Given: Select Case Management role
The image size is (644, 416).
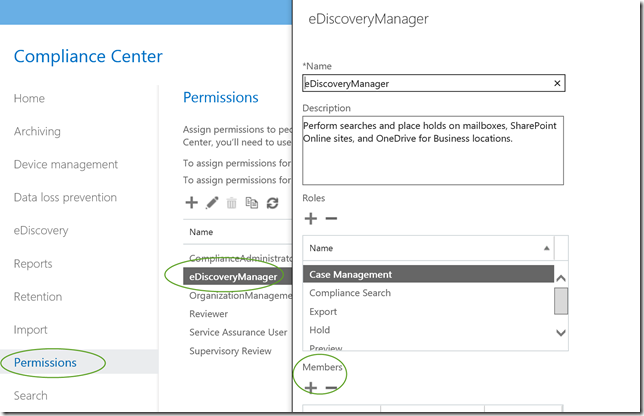Looking at the screenshot, I should tap(428, 274).
